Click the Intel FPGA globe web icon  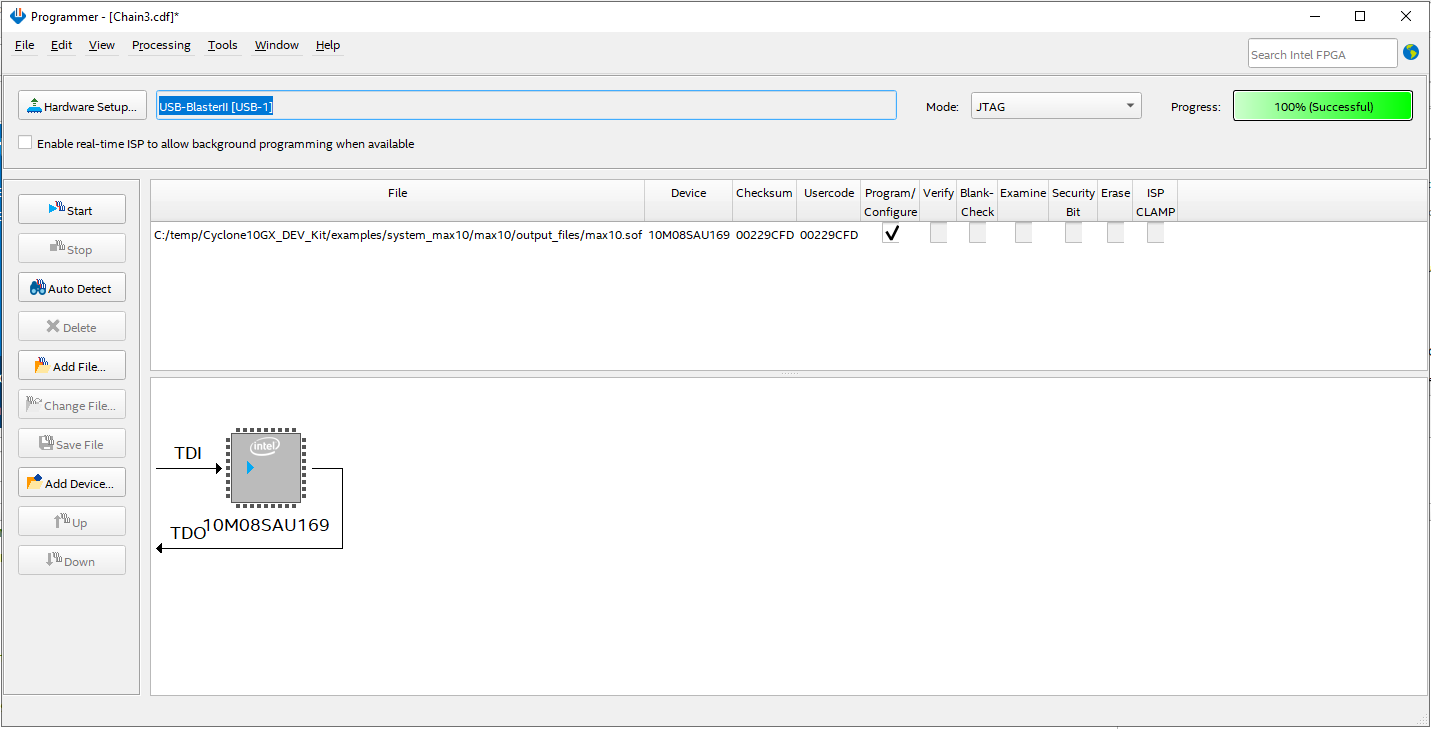tap(1411, 53)
